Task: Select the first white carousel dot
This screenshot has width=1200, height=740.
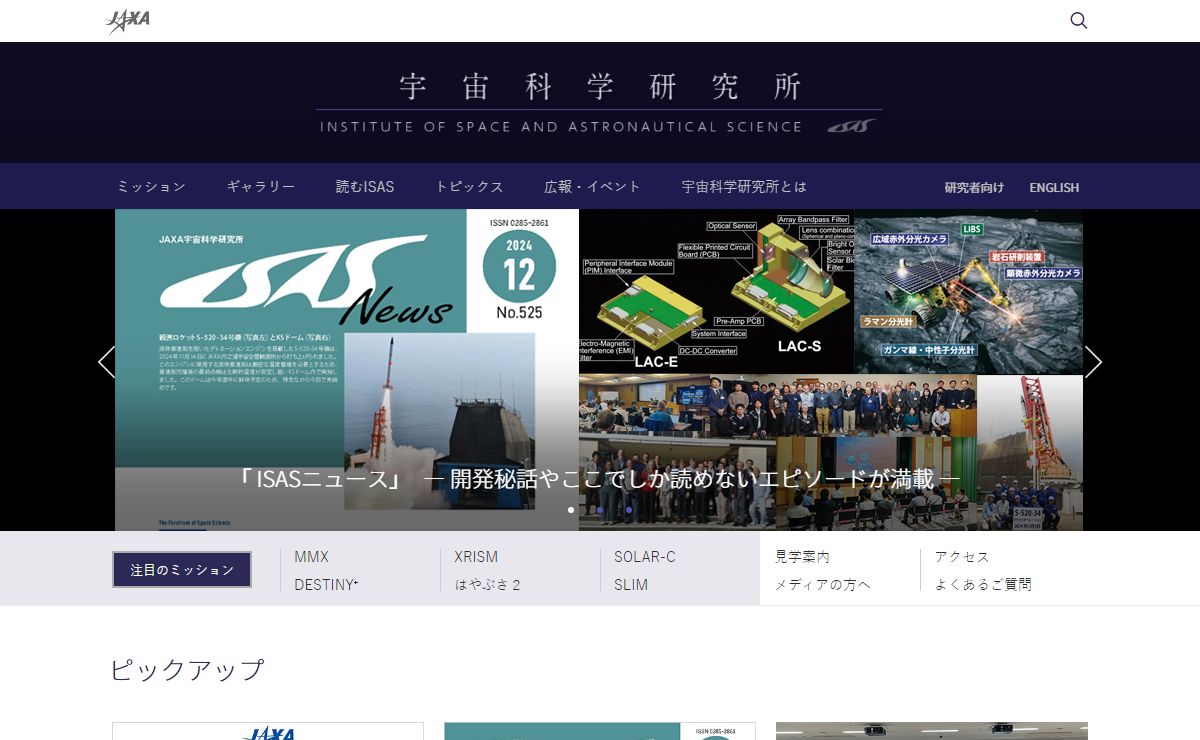Action: pyautogui.click(x=571, y=510)
